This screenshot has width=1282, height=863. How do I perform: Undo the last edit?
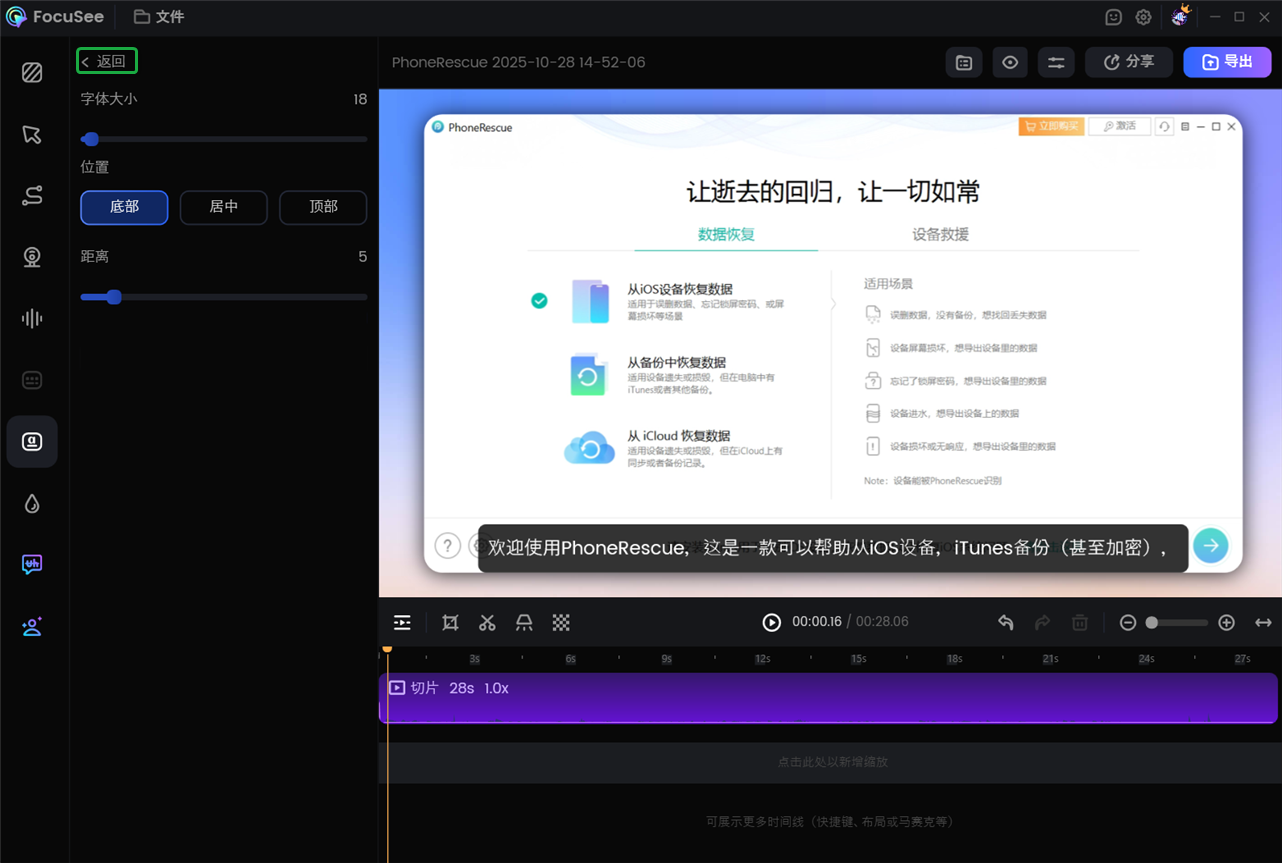tap(1006, 623)
